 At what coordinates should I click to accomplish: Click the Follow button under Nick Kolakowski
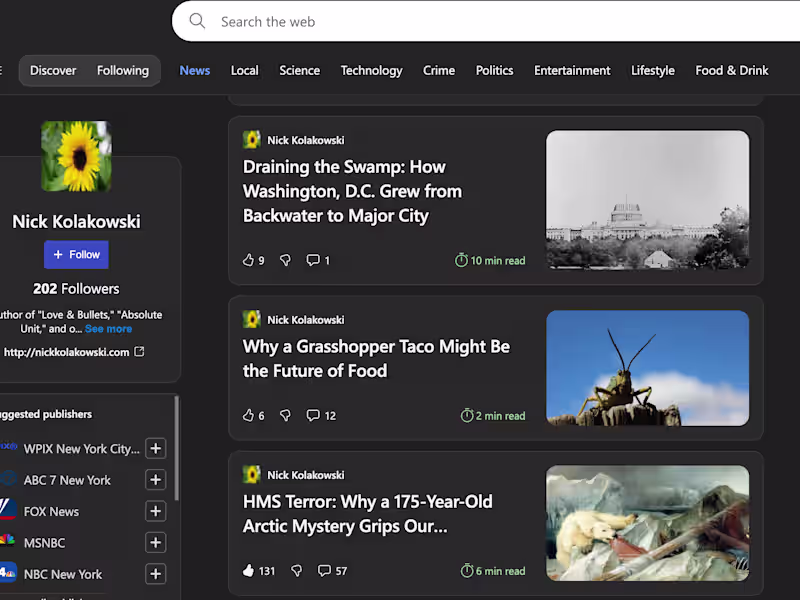pyautogui.click(x=76, y=254)
